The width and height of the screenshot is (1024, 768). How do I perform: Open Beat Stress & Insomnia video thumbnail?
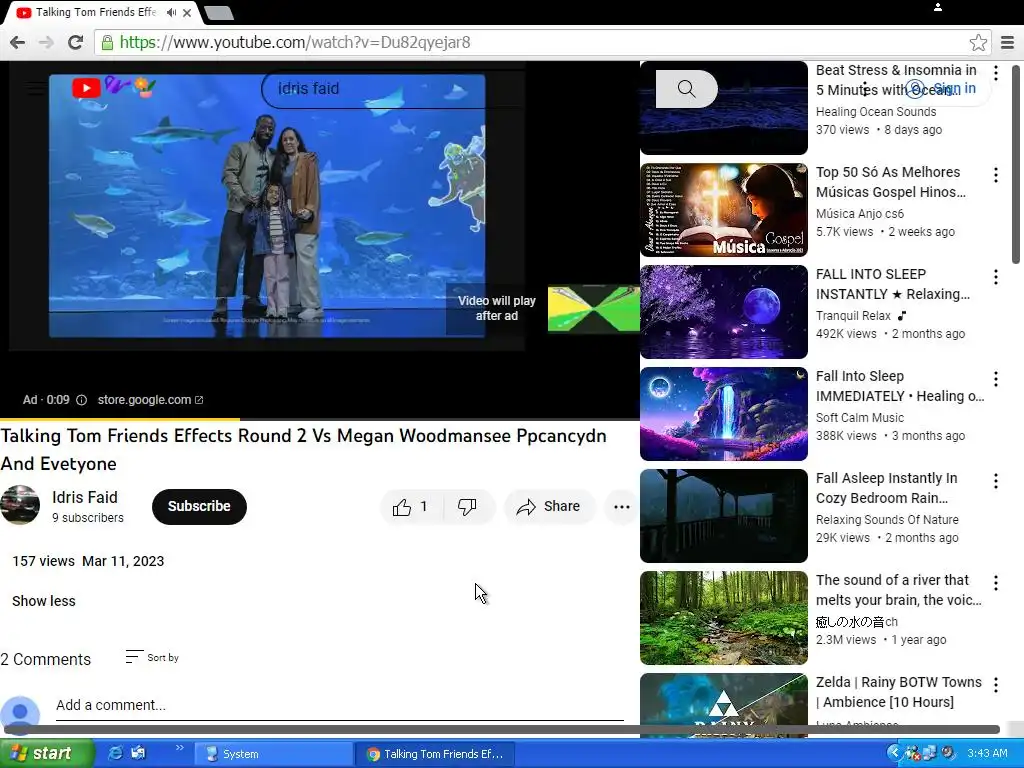click(x=724, y=108)
